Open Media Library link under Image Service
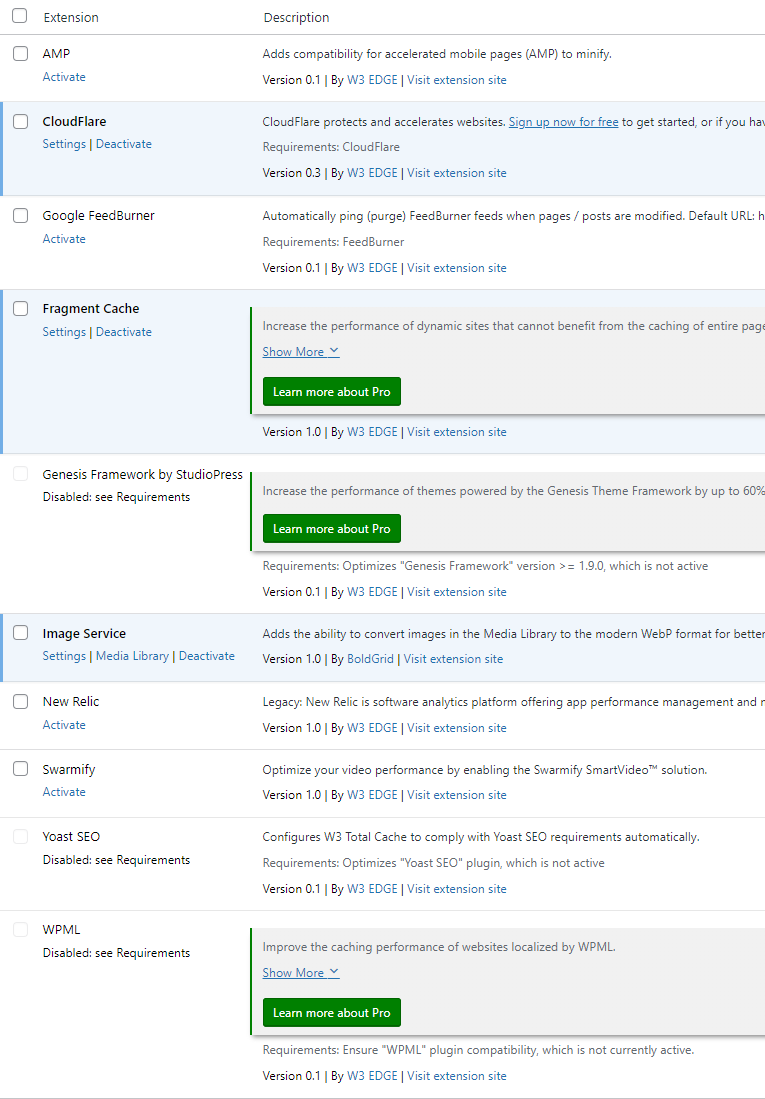765x1099 pixels. tap(132, 656)
